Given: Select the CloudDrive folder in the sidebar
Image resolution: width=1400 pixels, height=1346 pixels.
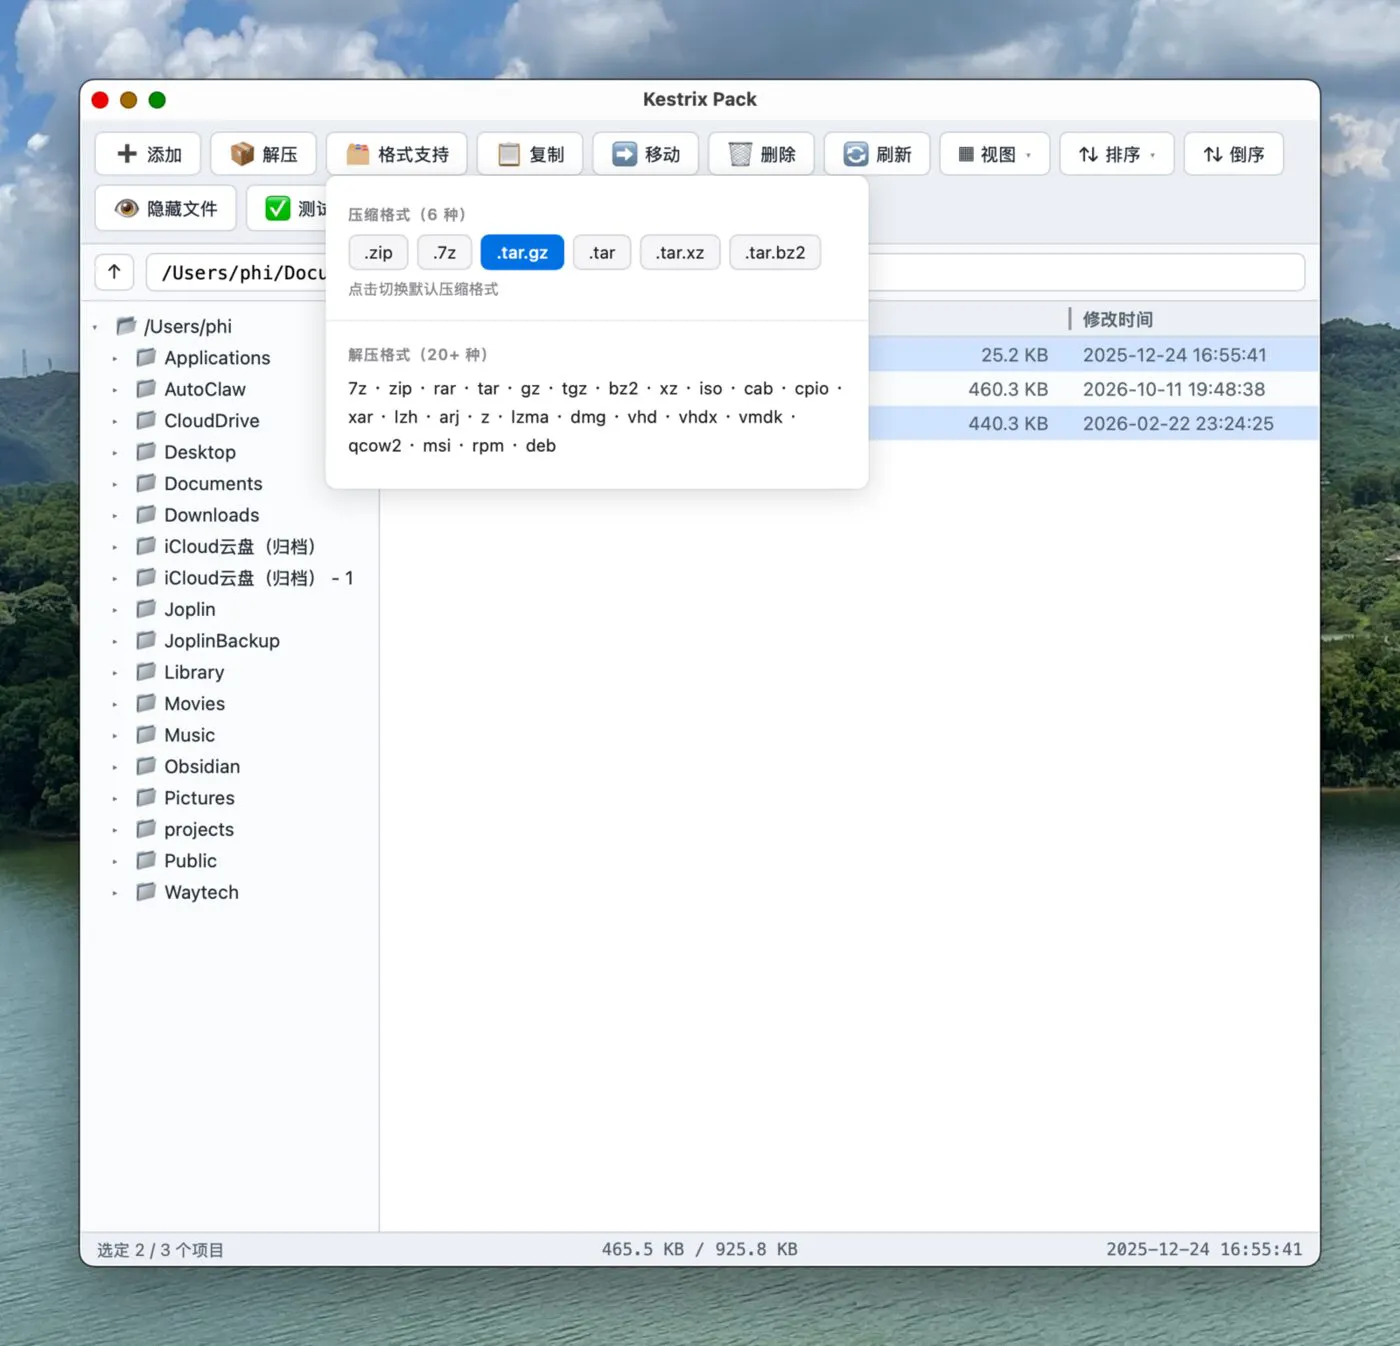Looking at the screenshot, I should pos(211,420).
